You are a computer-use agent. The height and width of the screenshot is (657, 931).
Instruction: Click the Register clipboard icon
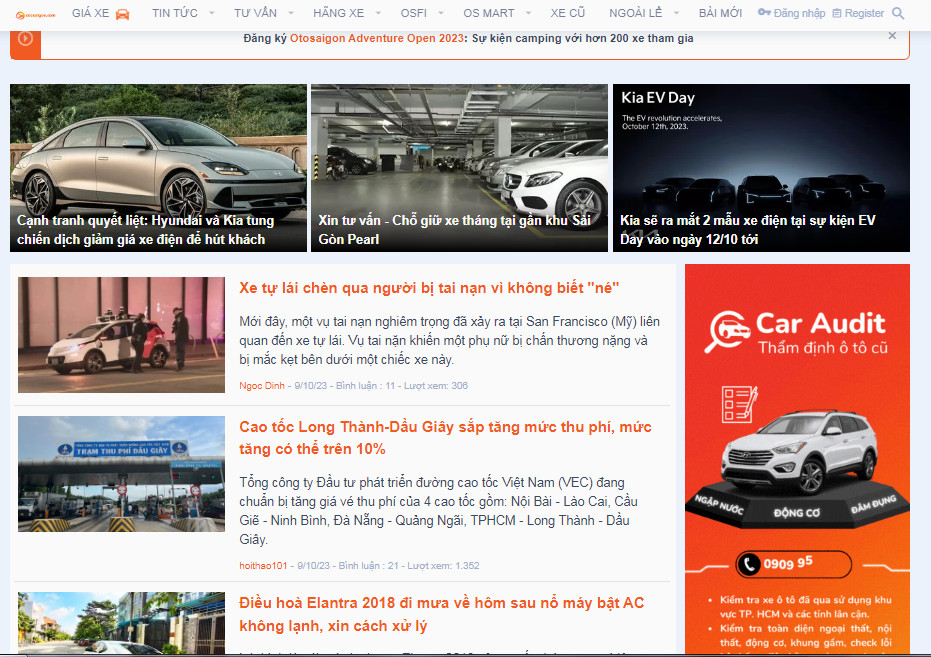(x=837, y=14)
